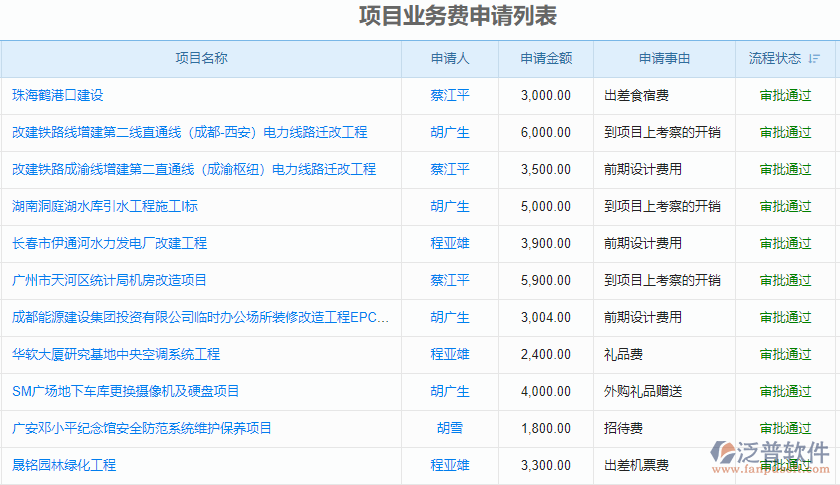Open project 晟铭园林绿化工程
Viewport: 840px width, 485px height.
point(64,465)
